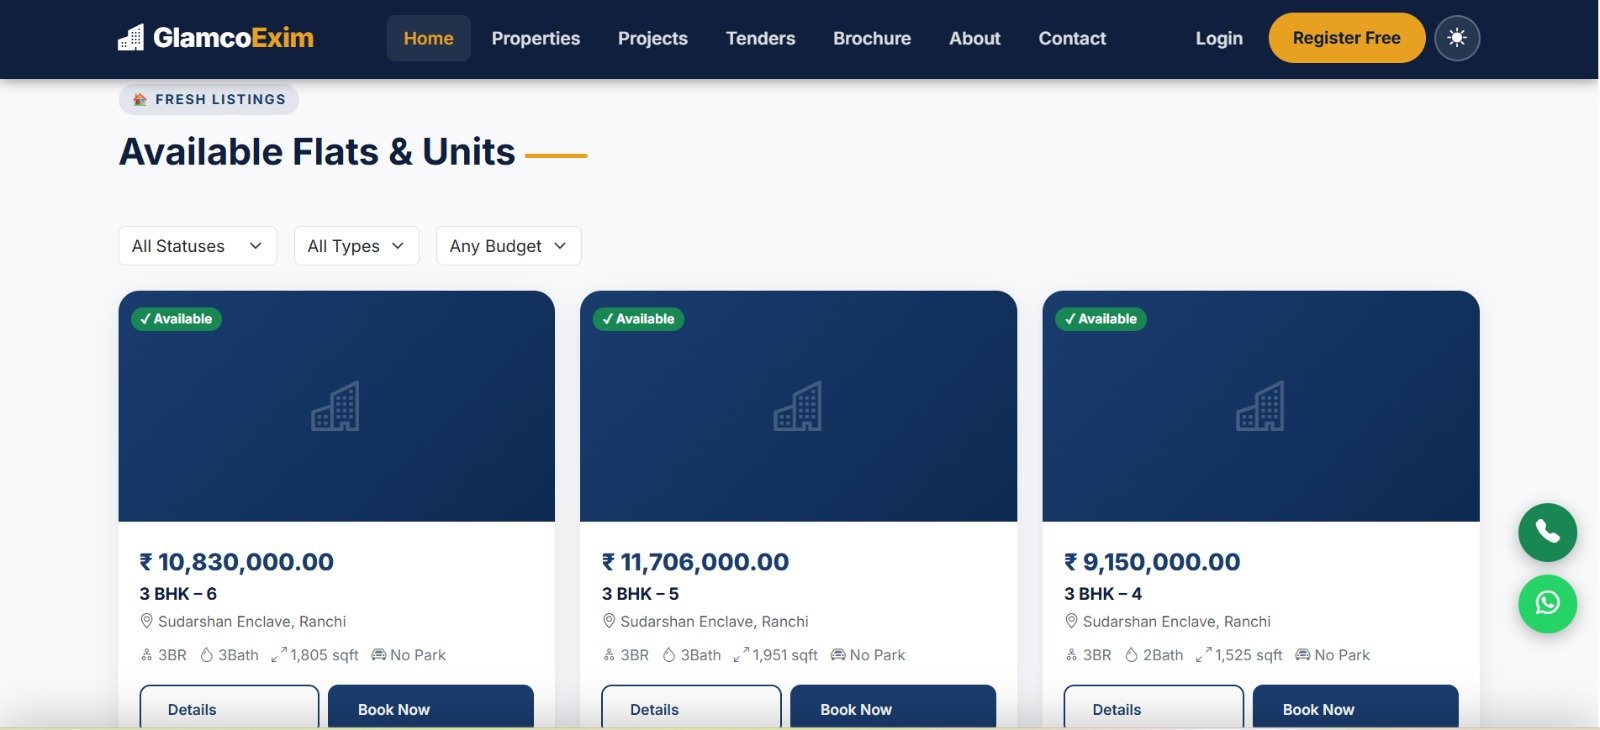
Task: Click the building placeholder icon on 3 BHK – 5
Action: point(798,407)
